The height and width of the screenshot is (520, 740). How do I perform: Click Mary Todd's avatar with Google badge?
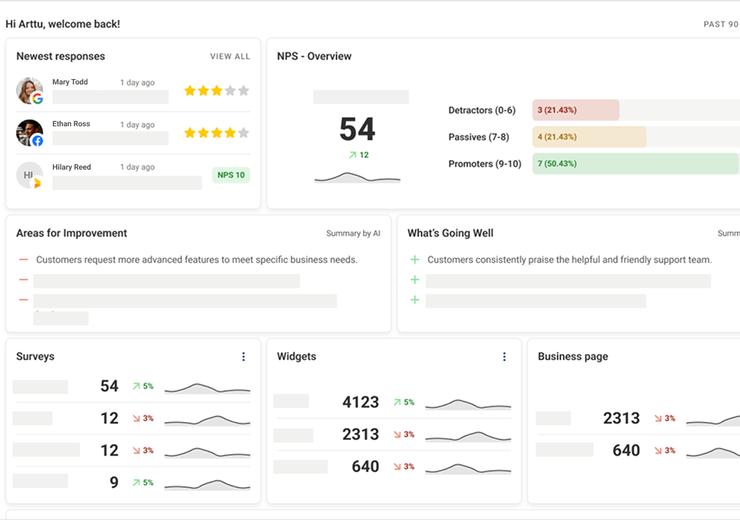click(30, 91)
